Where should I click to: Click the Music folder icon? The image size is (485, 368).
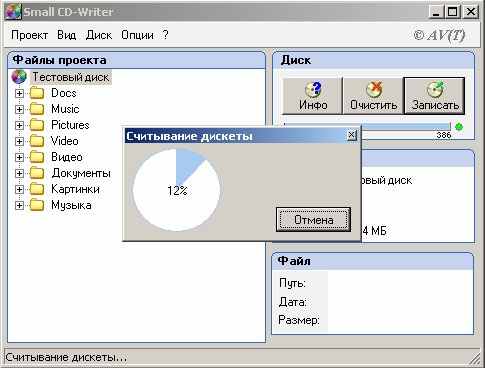point(37,109)
